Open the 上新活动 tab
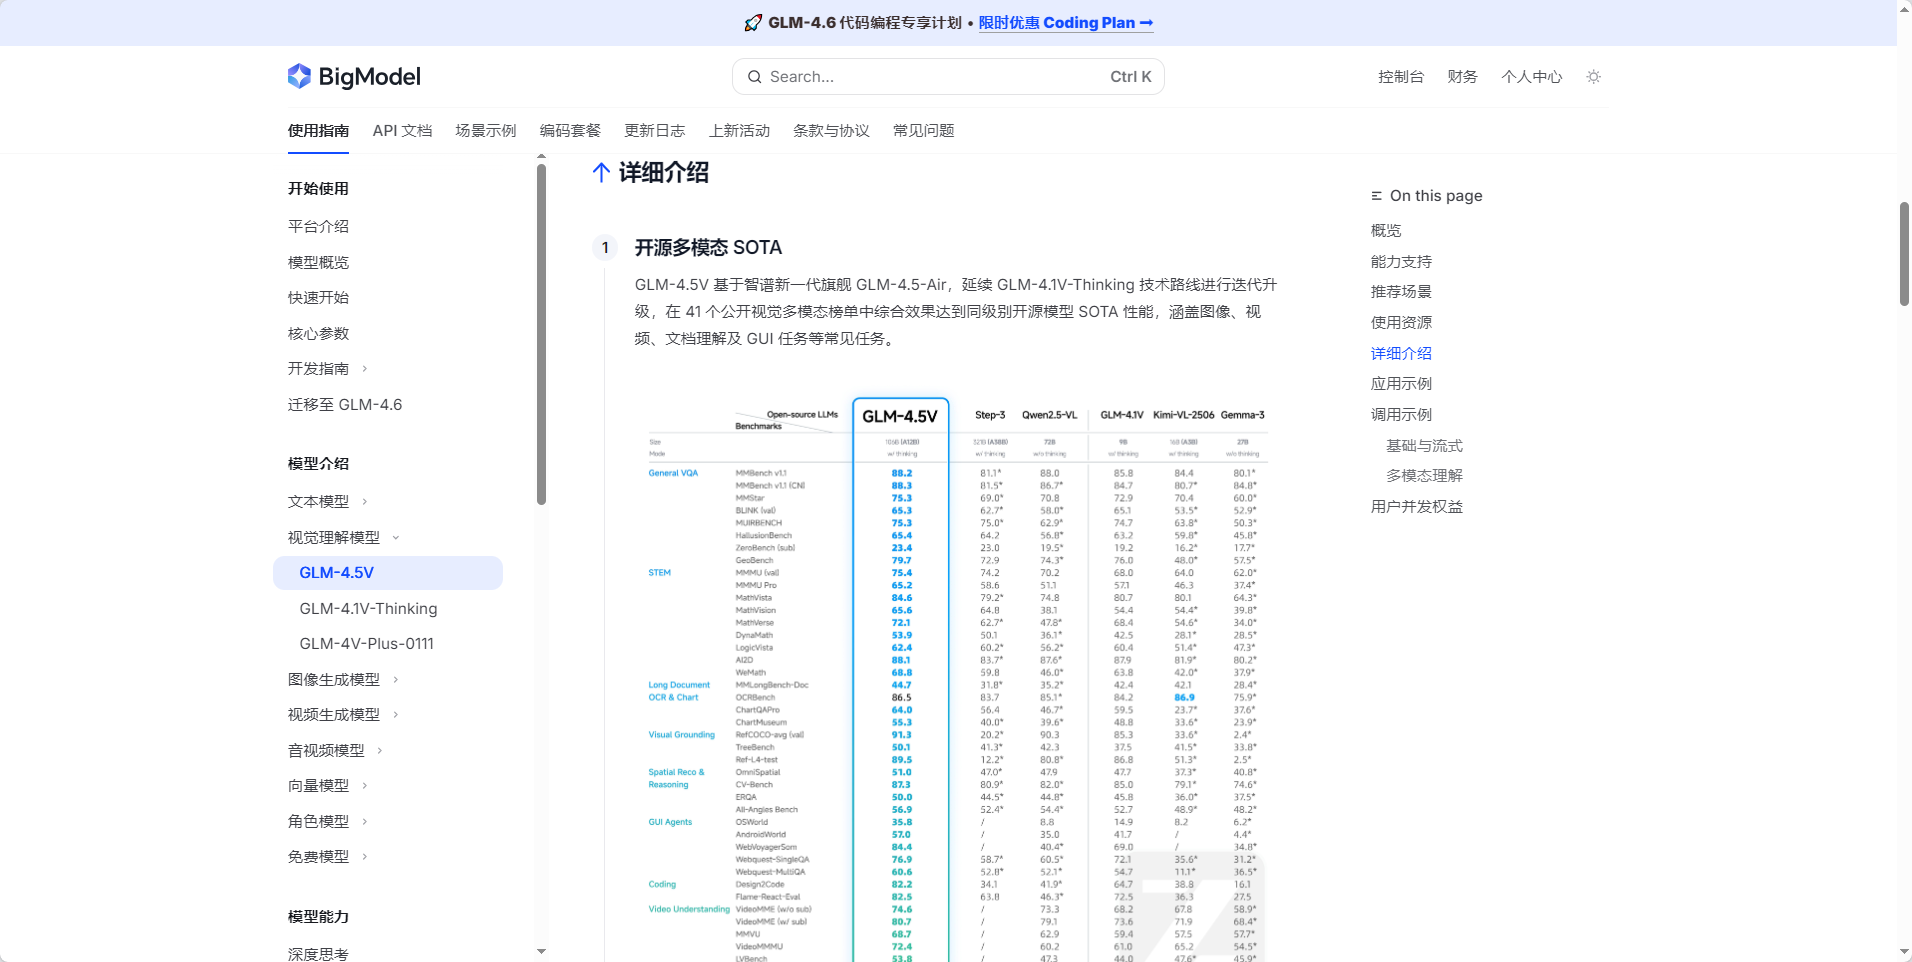Screen dimensions: 1912x962 739,131
